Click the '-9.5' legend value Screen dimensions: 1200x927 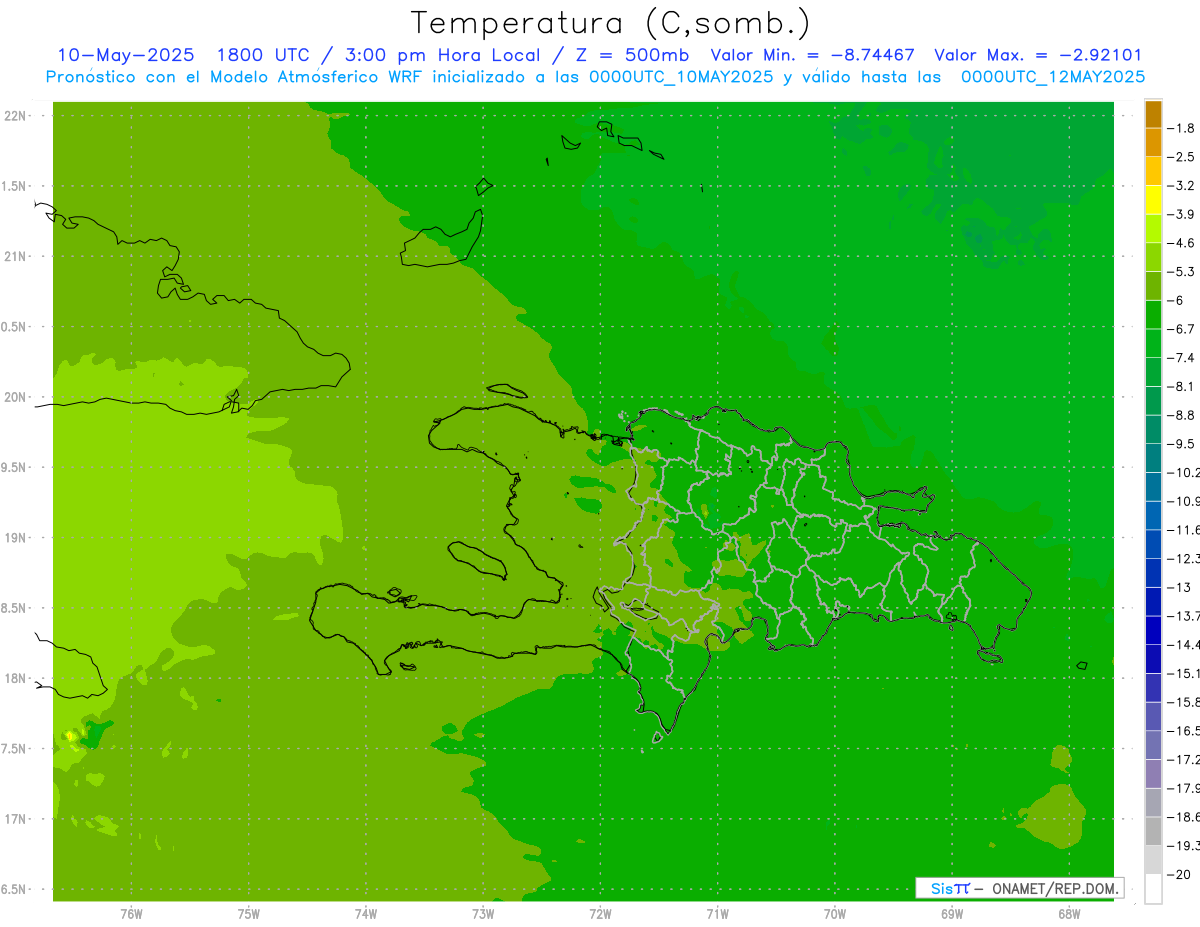pyautogui.click(x=1181, y=444)
